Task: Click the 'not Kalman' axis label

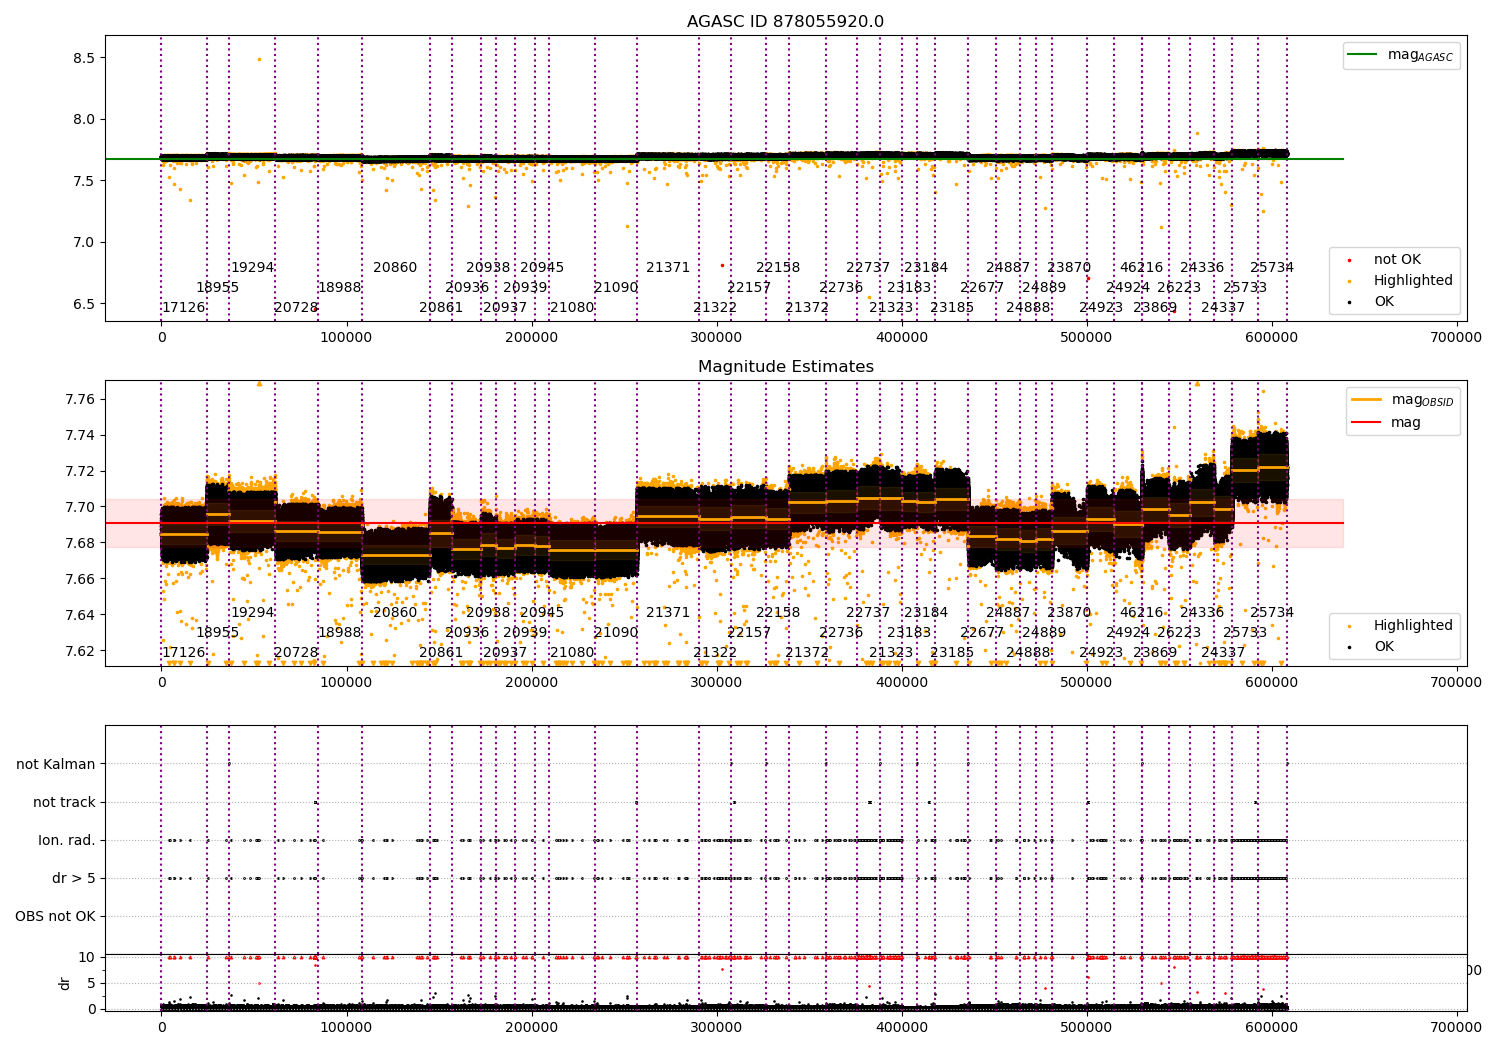Action: [56, 764]
